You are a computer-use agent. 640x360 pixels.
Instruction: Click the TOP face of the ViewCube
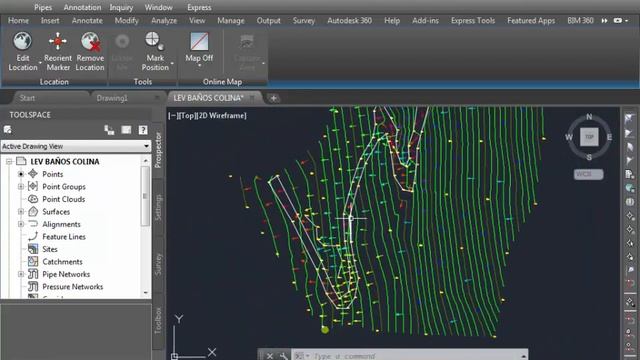pos(589,137)
